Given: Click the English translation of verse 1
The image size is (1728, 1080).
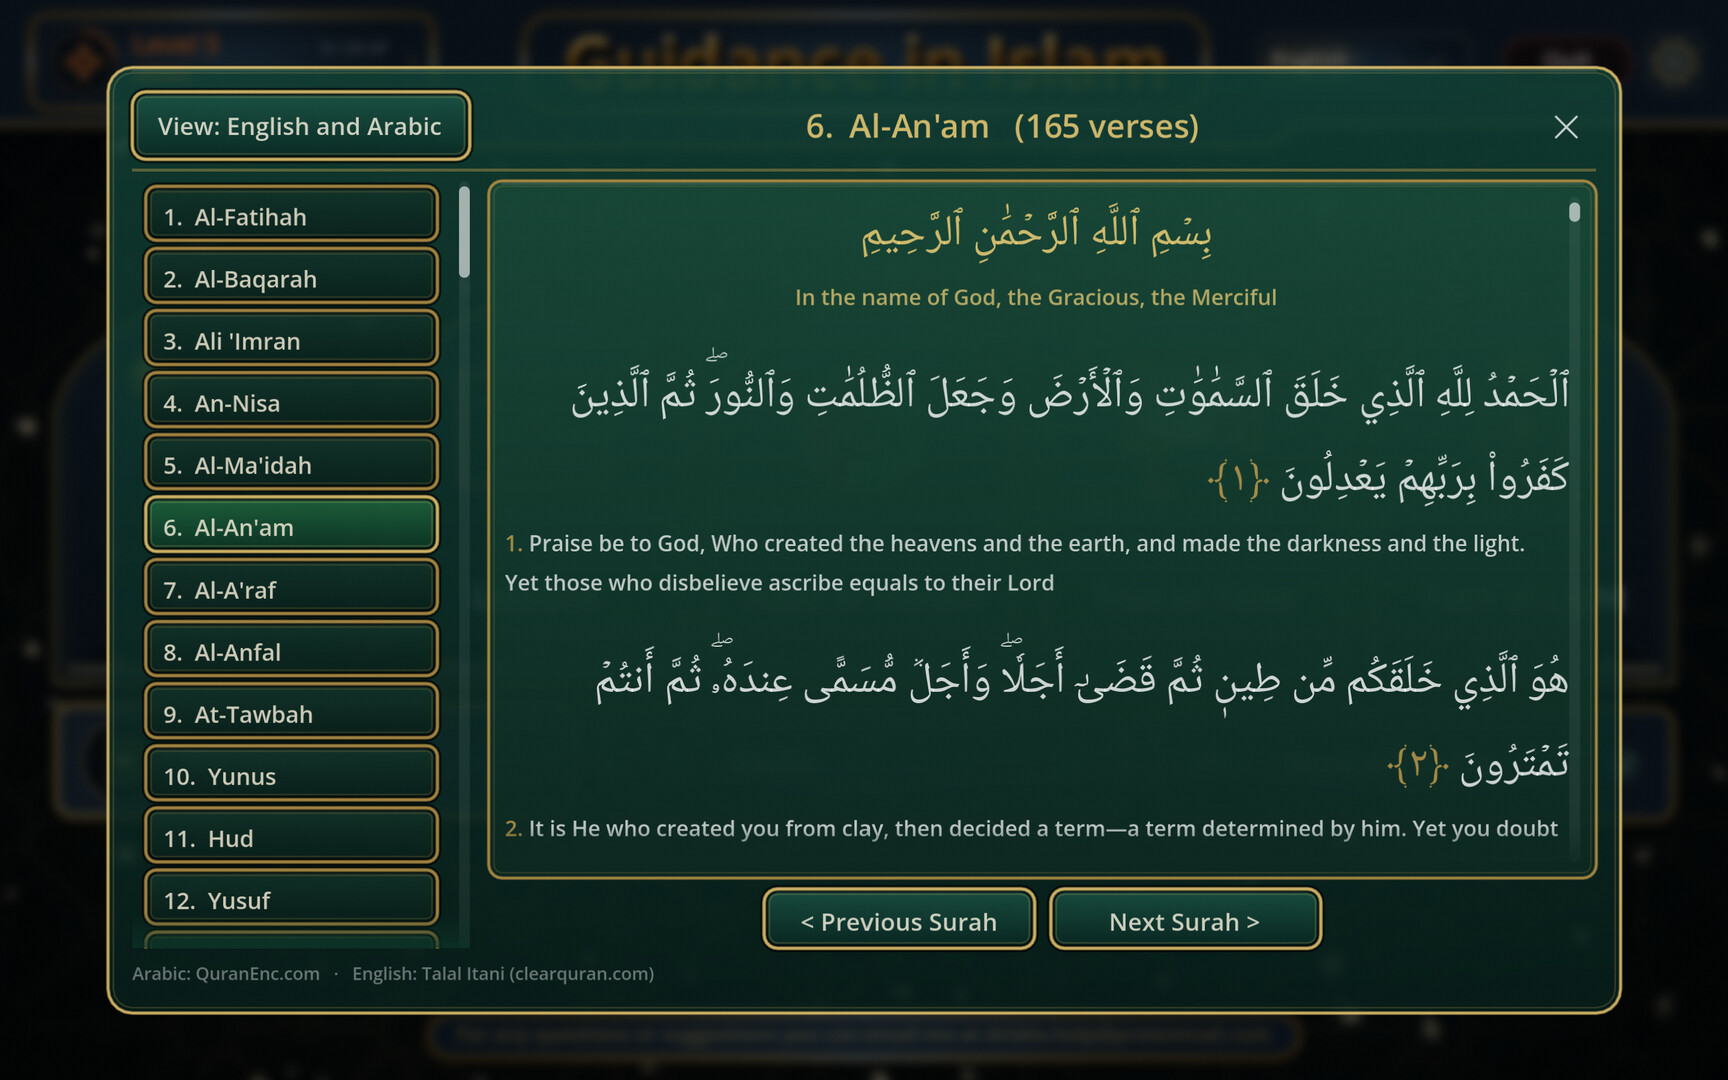Looking at the screenshot, I should (x=1015, y=563).
